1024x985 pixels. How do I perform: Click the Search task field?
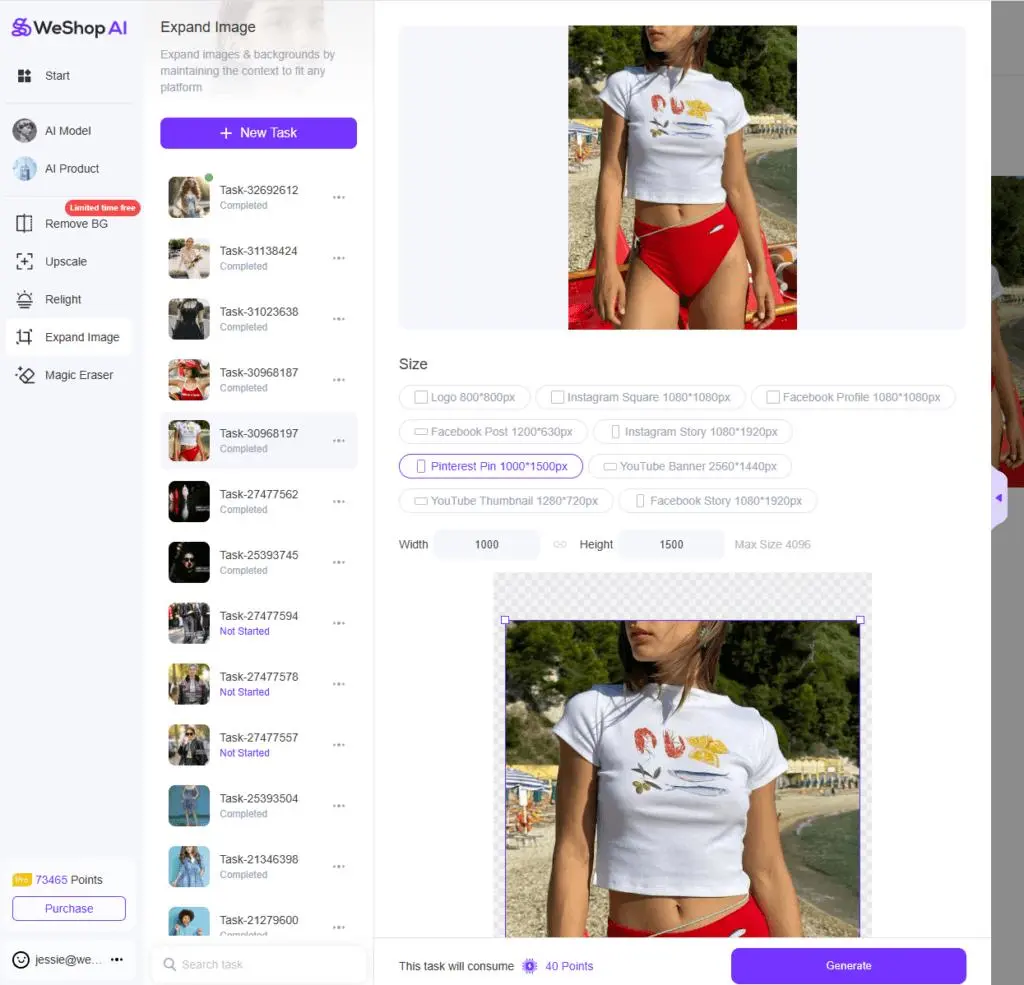[259, 964]
